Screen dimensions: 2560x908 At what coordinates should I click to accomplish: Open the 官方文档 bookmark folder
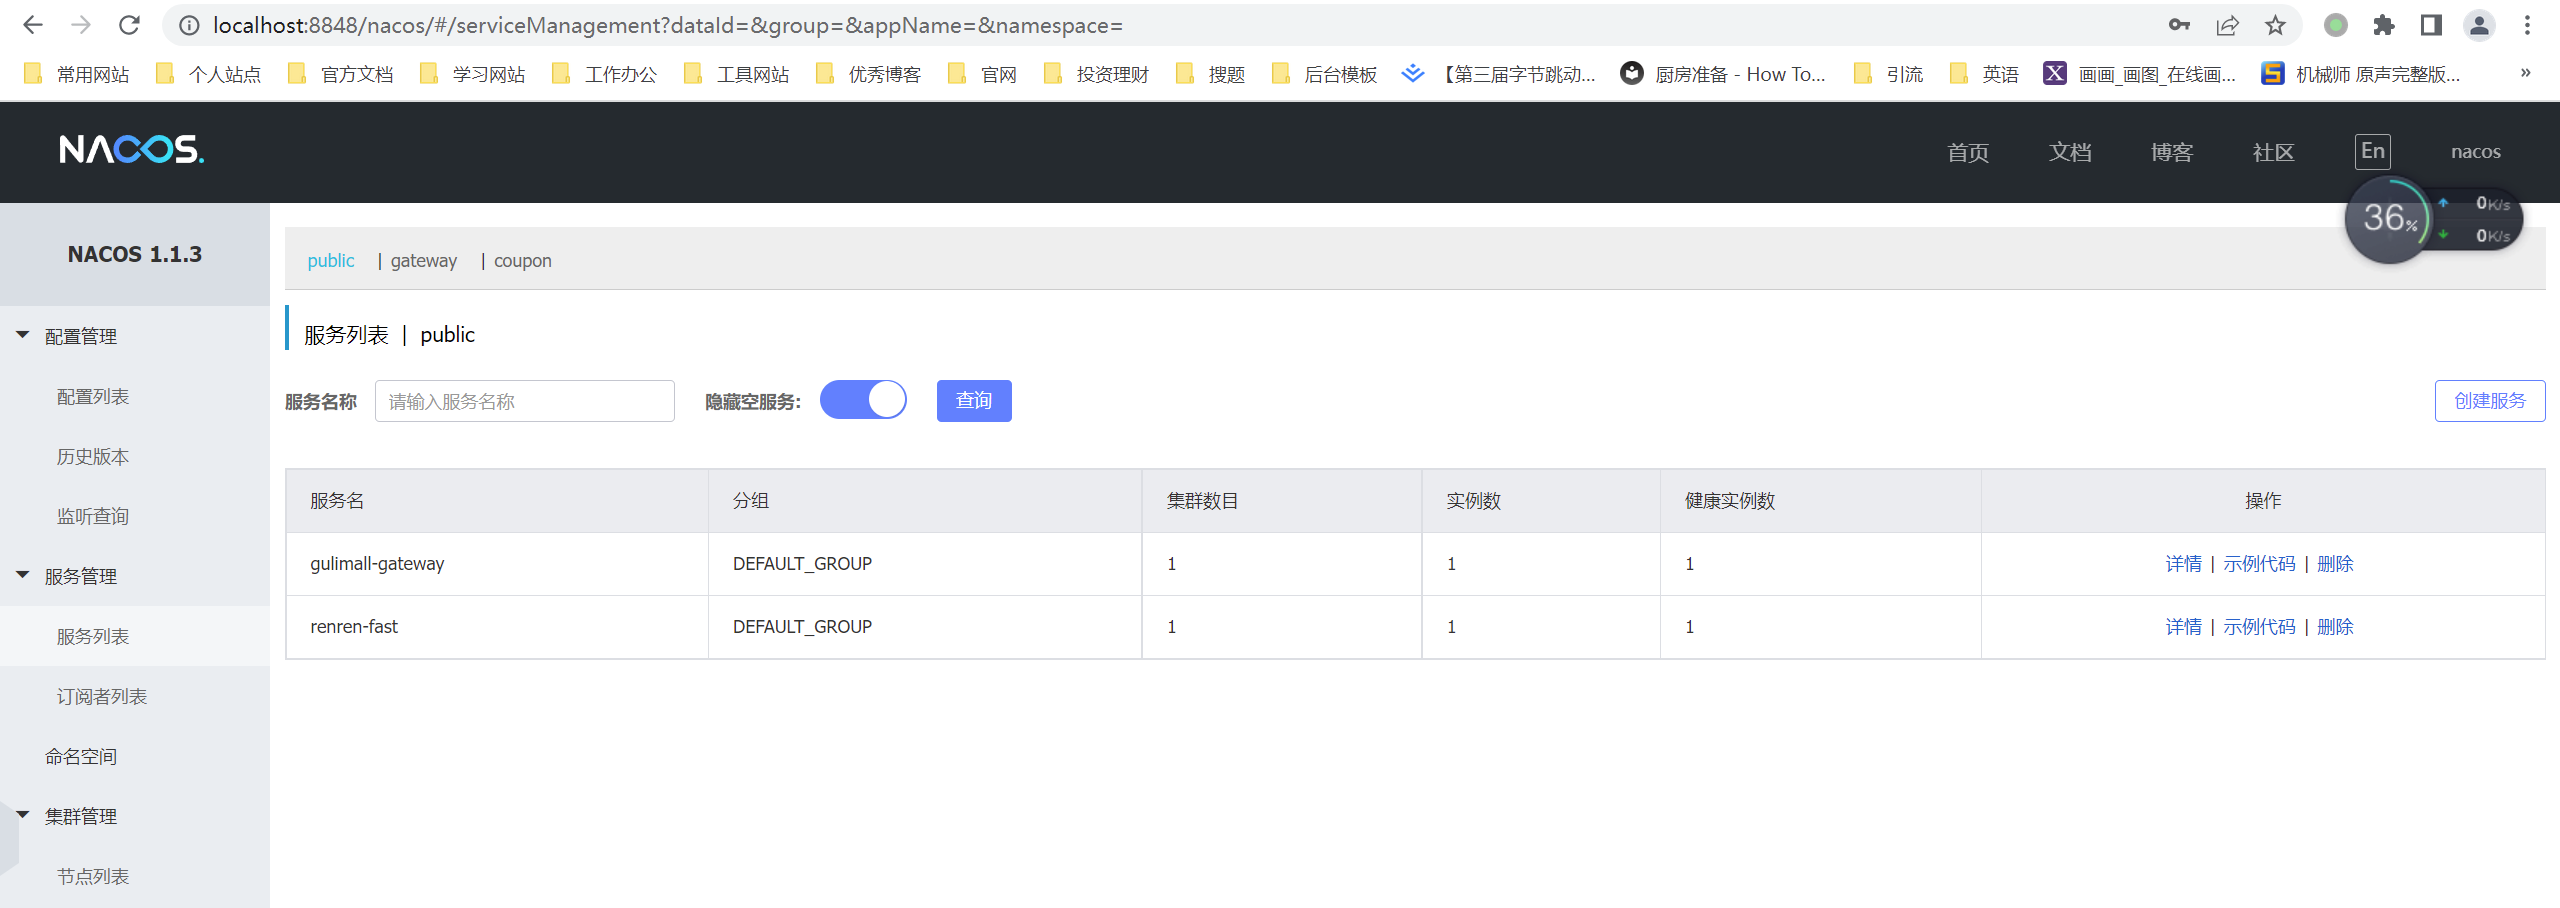point(341,74)
